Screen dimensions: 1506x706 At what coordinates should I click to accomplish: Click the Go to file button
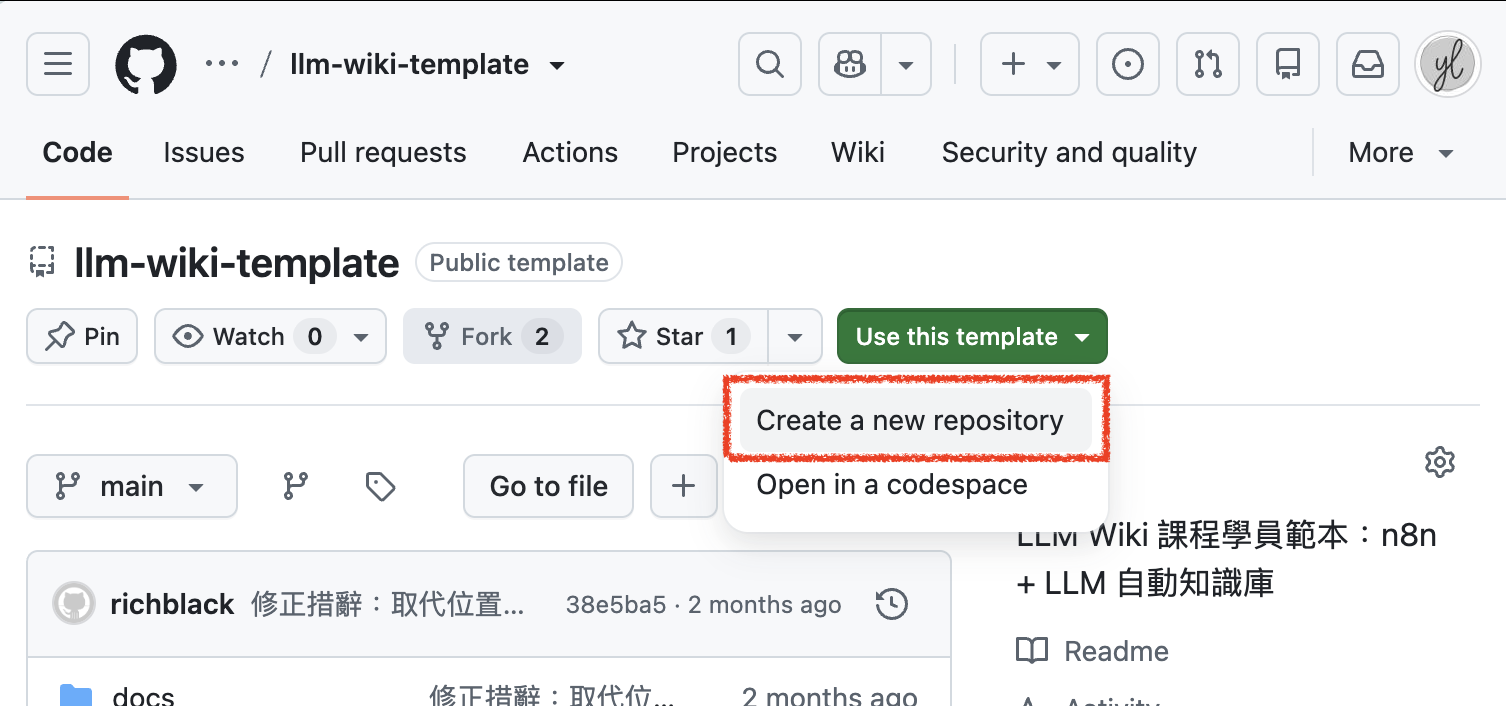point(548,486)
